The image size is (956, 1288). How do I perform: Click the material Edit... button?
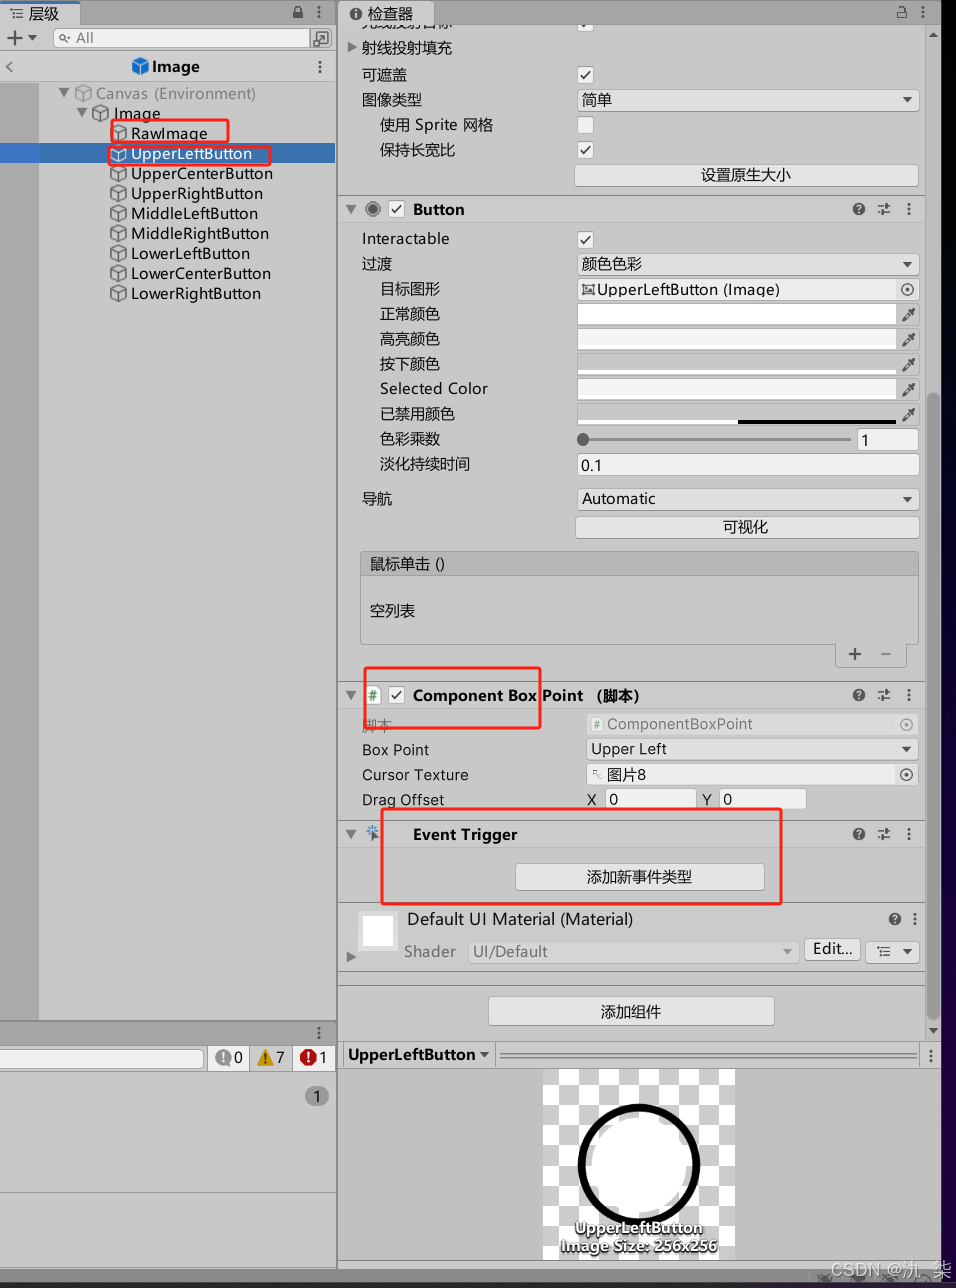coord(833,949)
